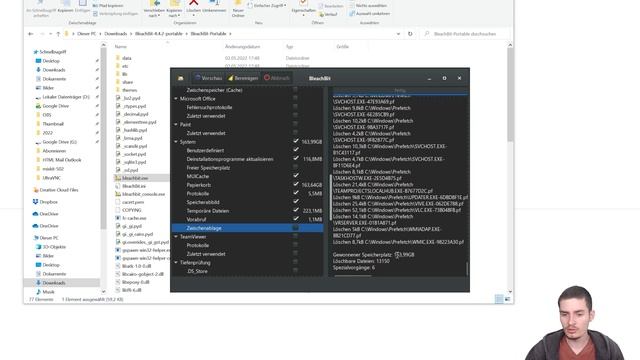Image resolution: width=640 pixels, height=360 pixels.
Task: Click the Vorschau preview button in BleachBit
Action: point(208,78)
